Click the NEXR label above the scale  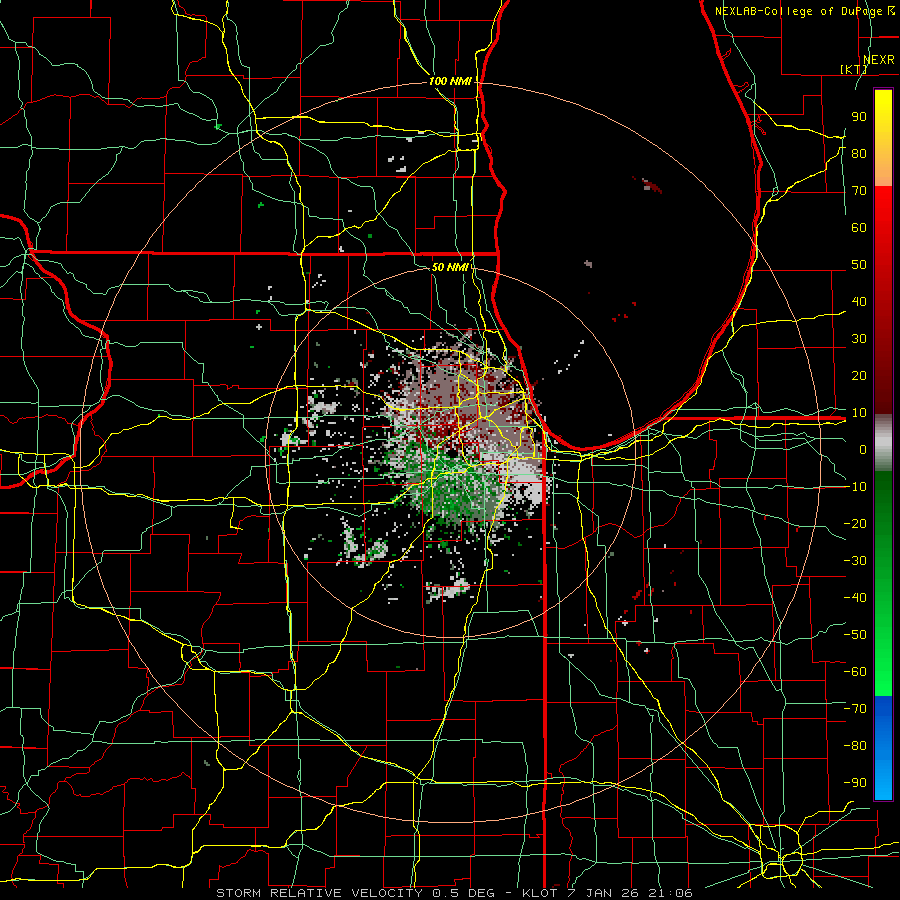878,60
